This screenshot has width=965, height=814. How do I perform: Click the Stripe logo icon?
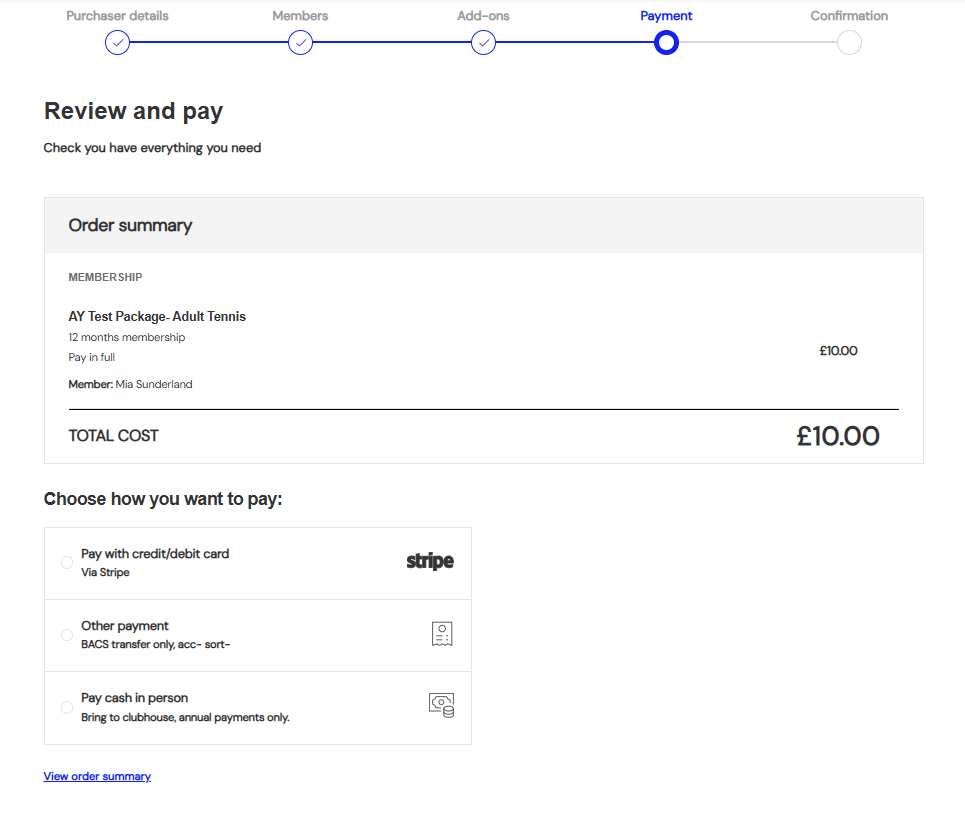pos(430,562)
